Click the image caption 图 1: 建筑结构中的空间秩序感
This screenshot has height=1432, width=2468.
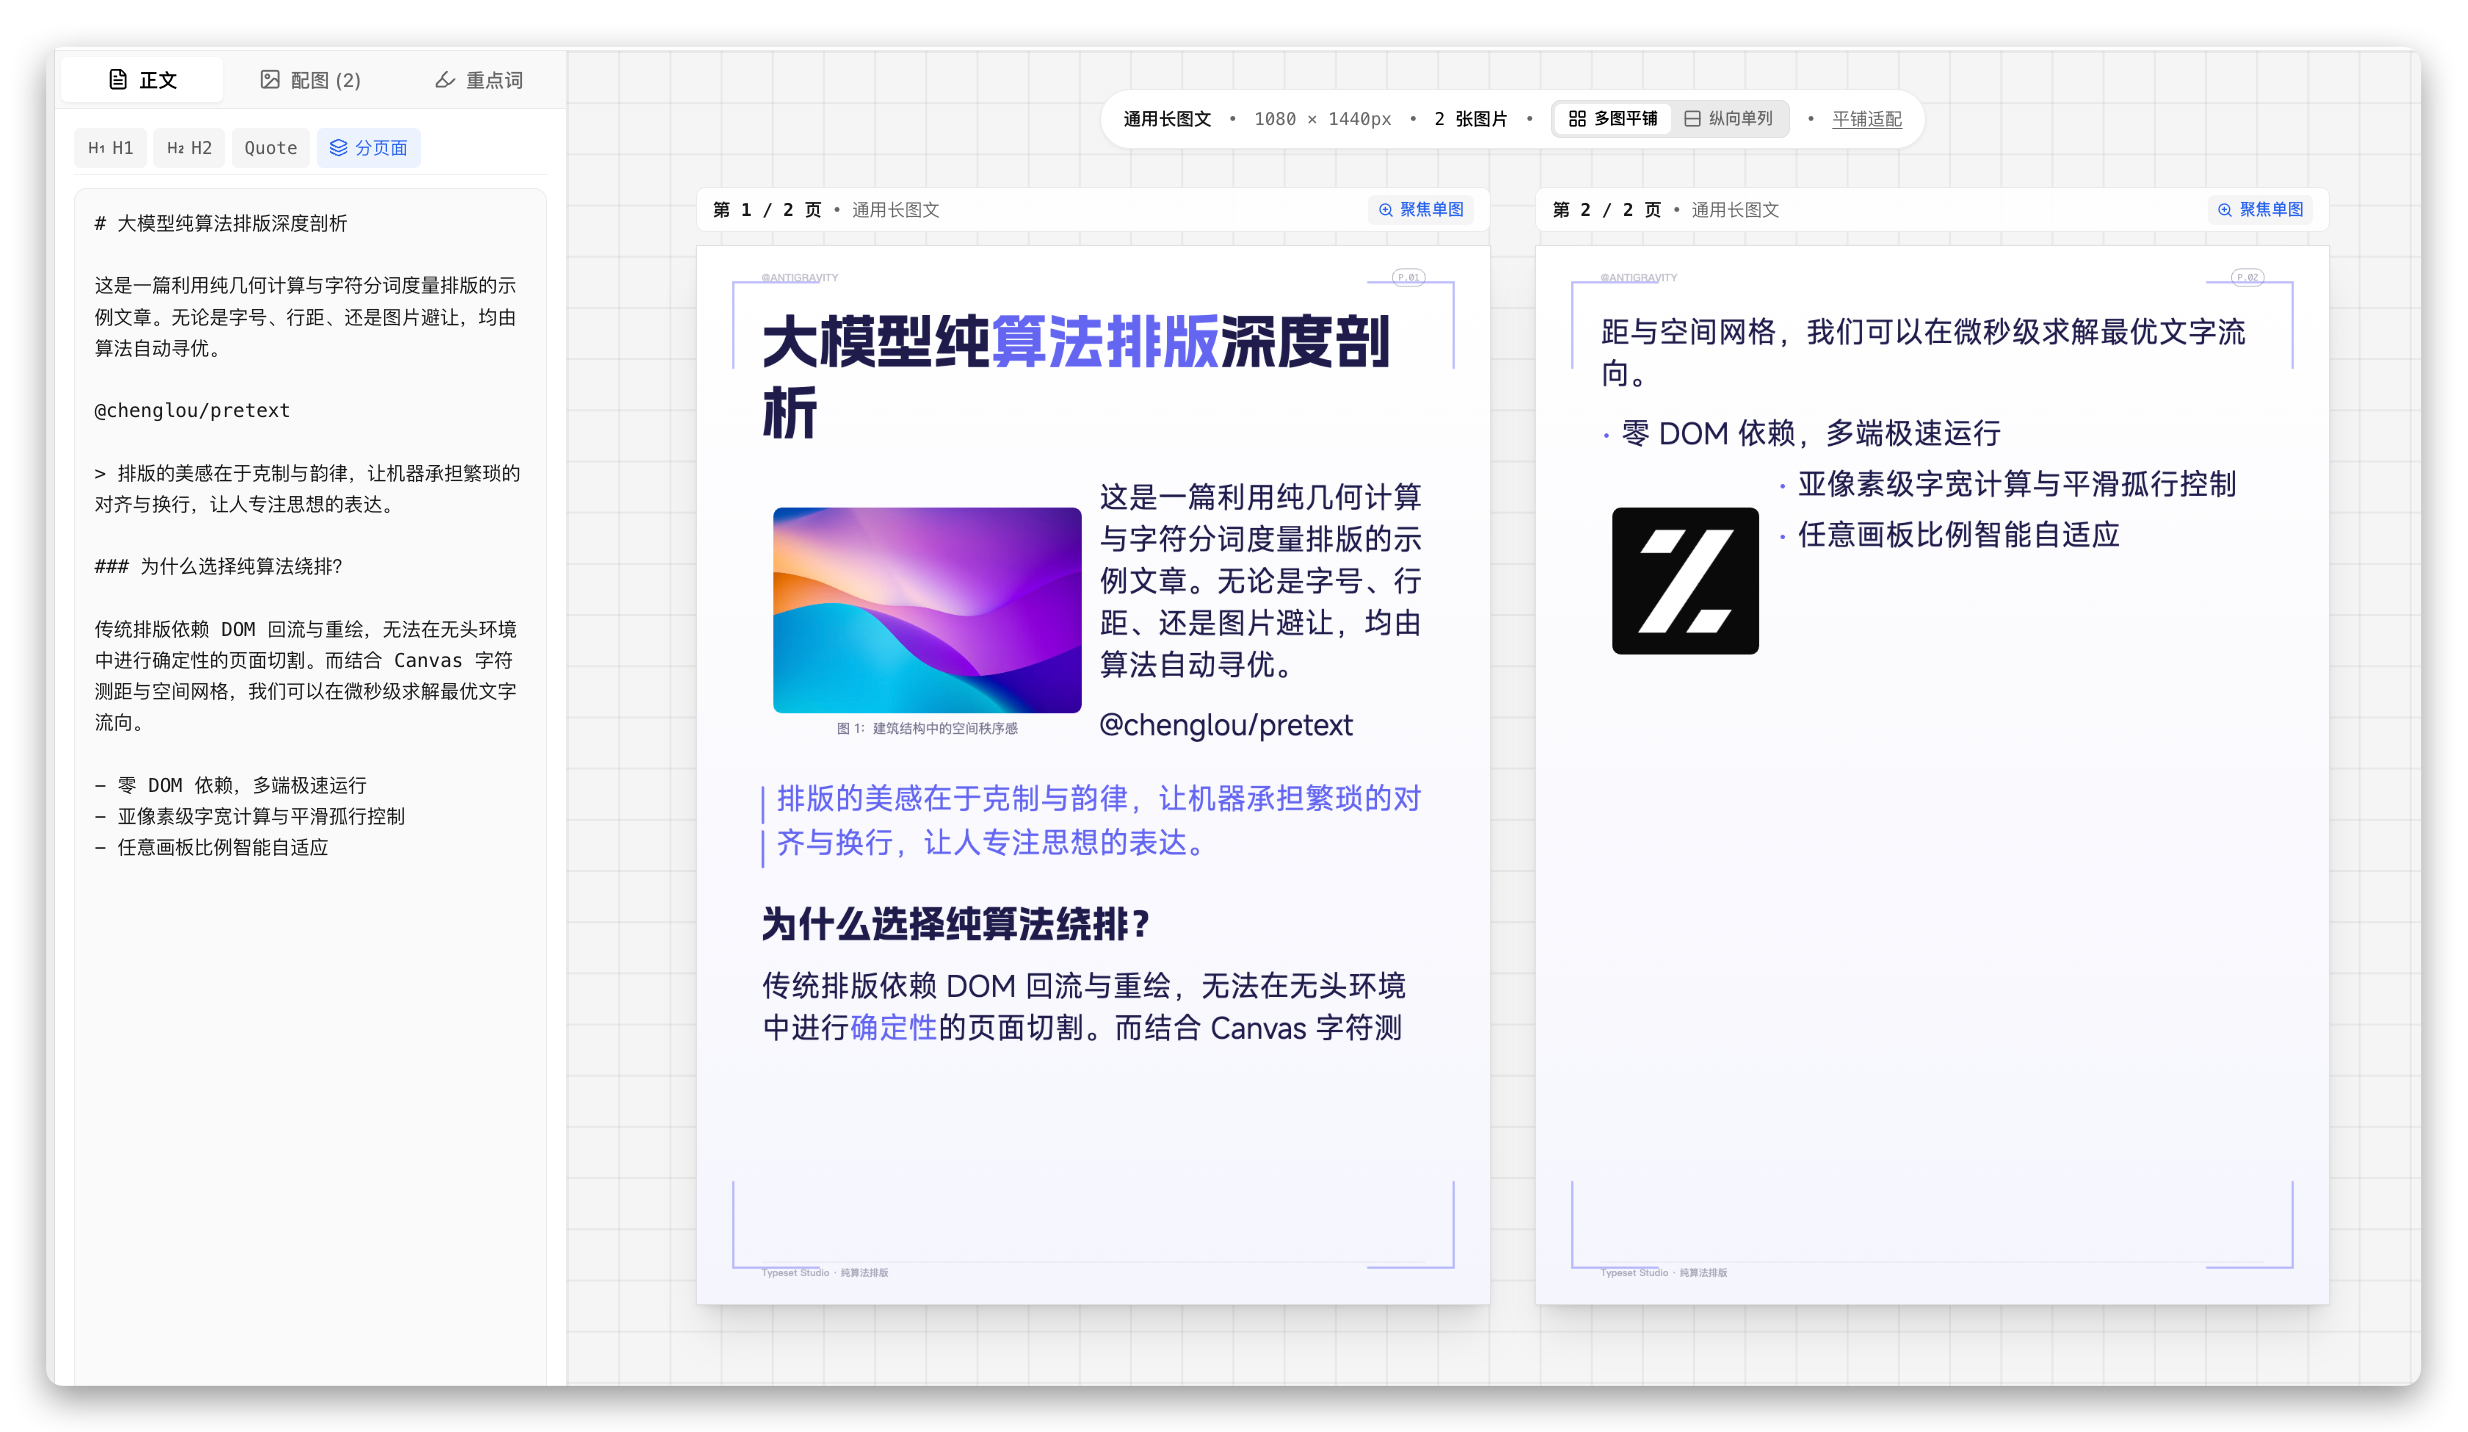click(927, 728)
